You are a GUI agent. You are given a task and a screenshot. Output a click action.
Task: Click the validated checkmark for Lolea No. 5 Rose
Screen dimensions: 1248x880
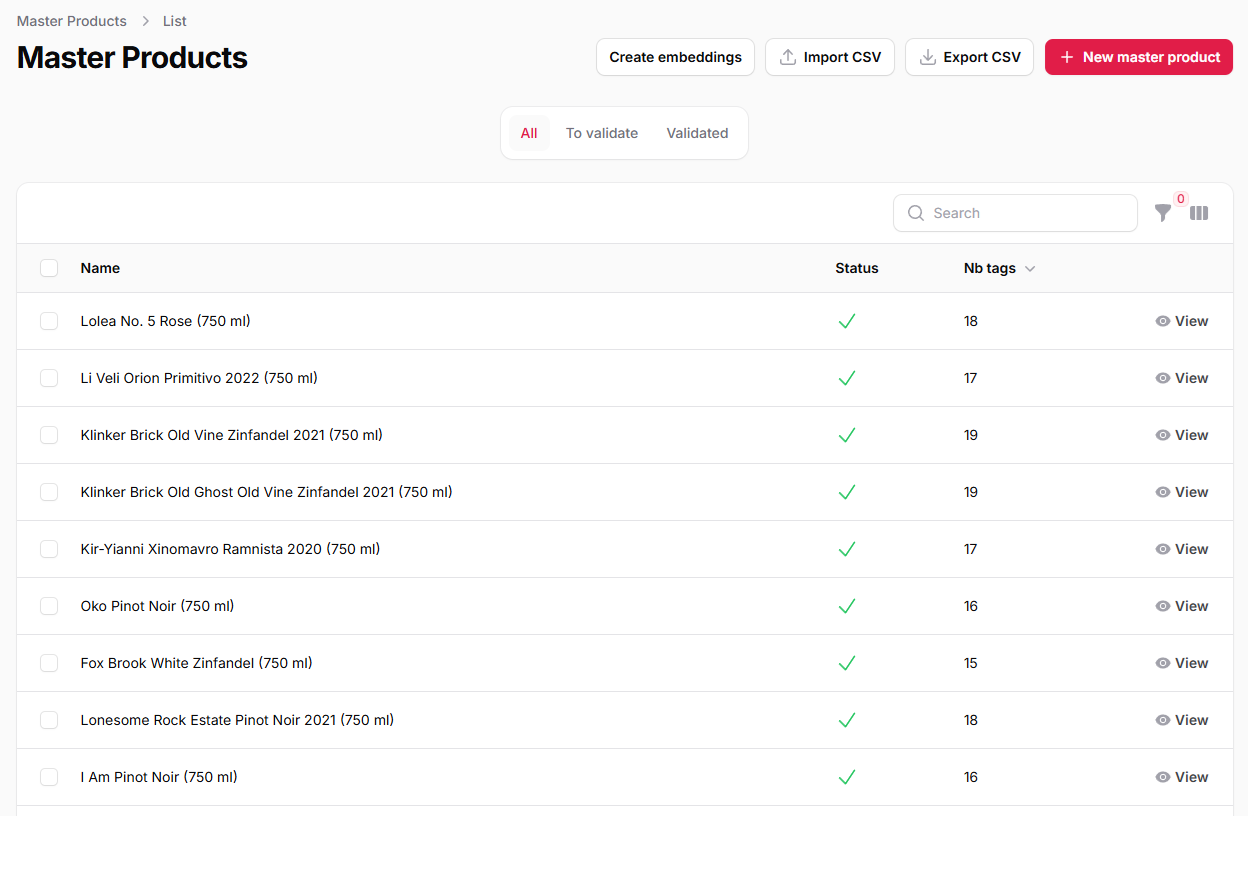(847, 321)
